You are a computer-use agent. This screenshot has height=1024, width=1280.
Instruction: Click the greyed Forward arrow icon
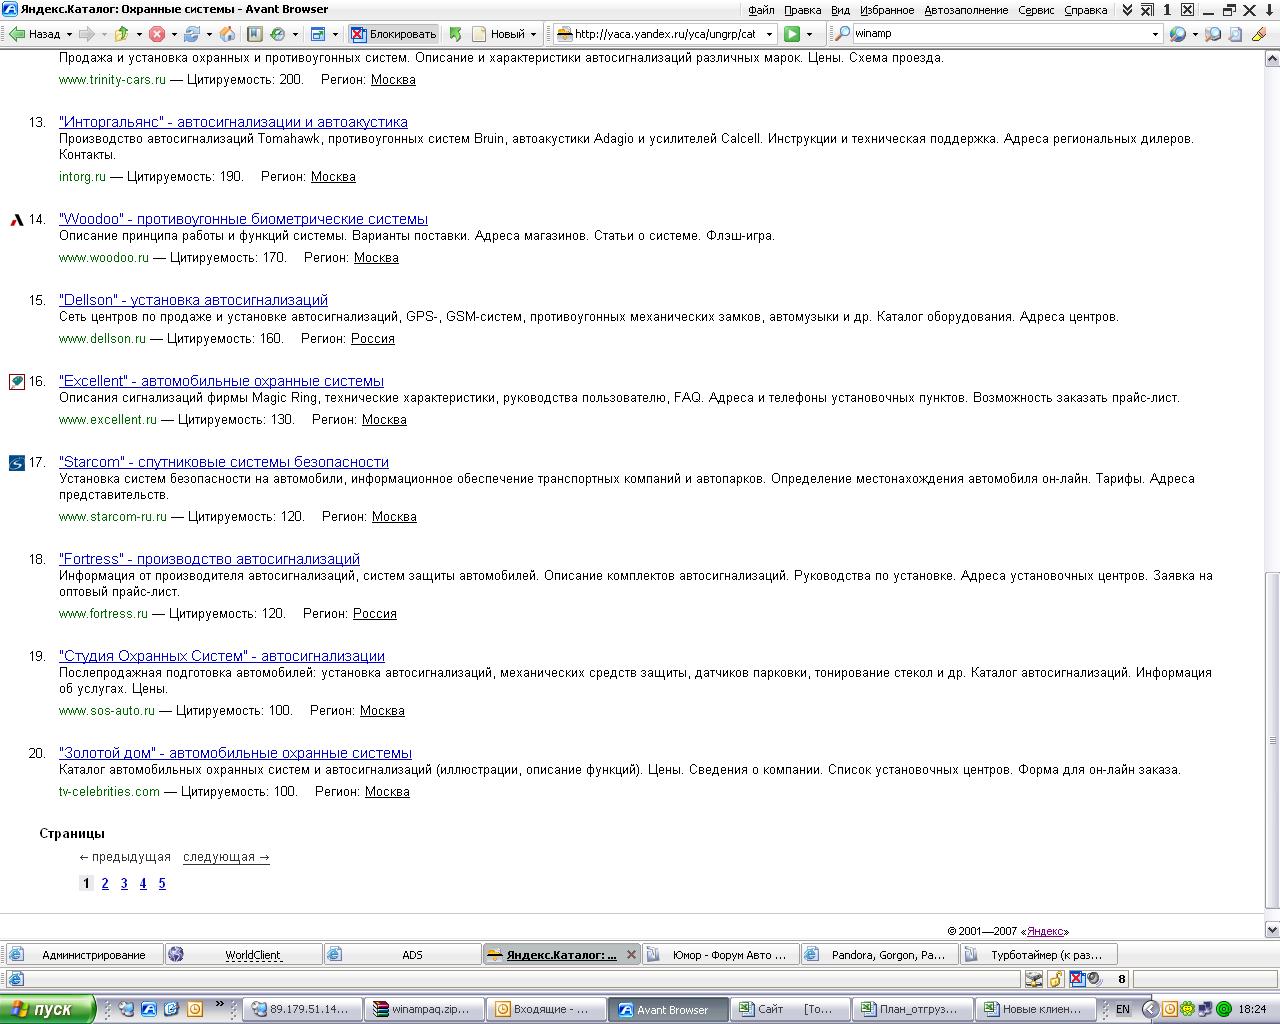(x=87, y=33)
